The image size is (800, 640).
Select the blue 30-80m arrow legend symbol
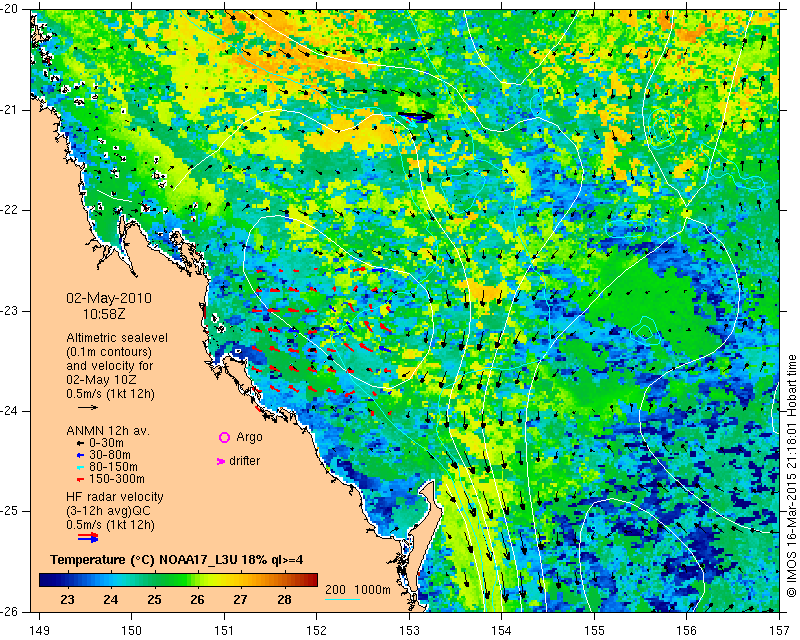[80, 455]
